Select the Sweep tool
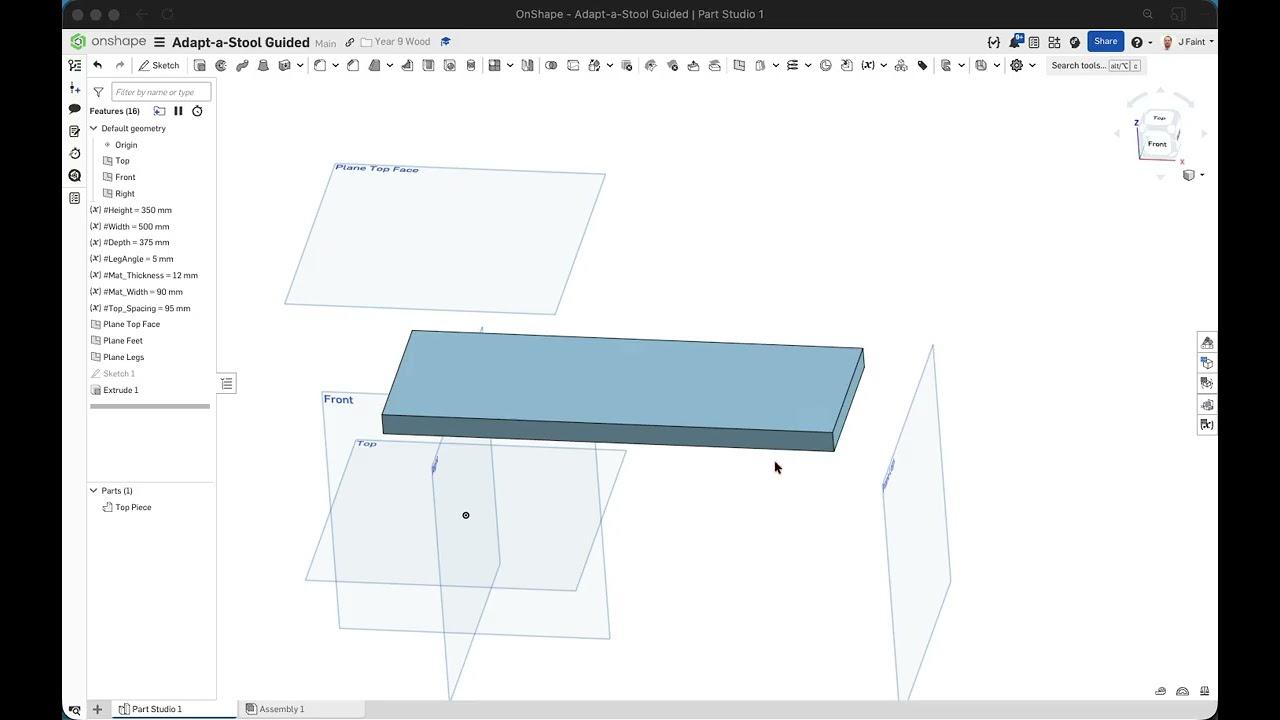Viewport: 1280px width, 720px height. pyautogui.click(x=242, y=65)
